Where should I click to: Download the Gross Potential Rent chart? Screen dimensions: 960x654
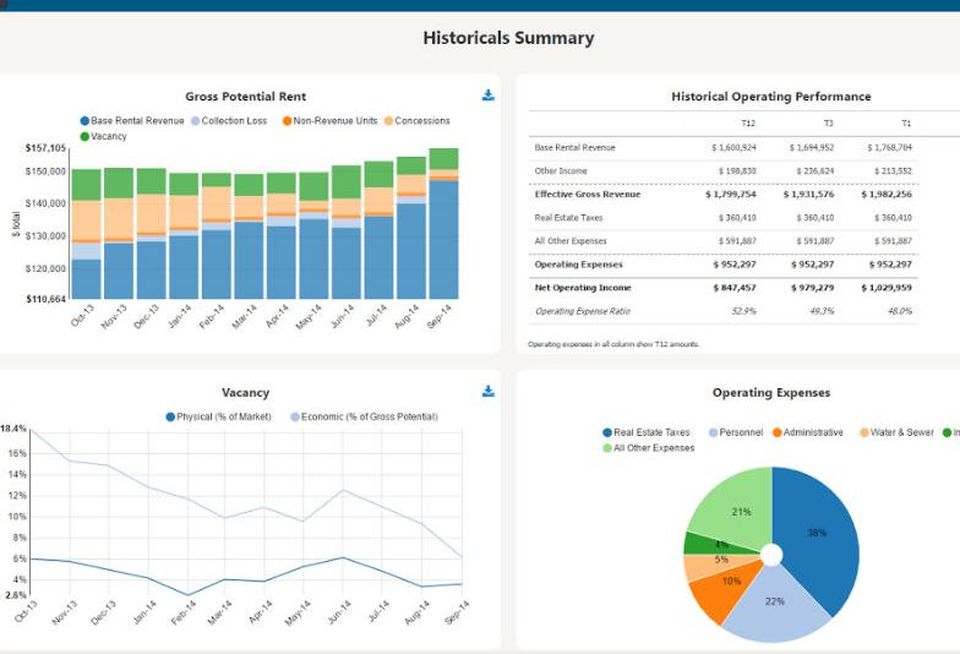pos(488,95)
